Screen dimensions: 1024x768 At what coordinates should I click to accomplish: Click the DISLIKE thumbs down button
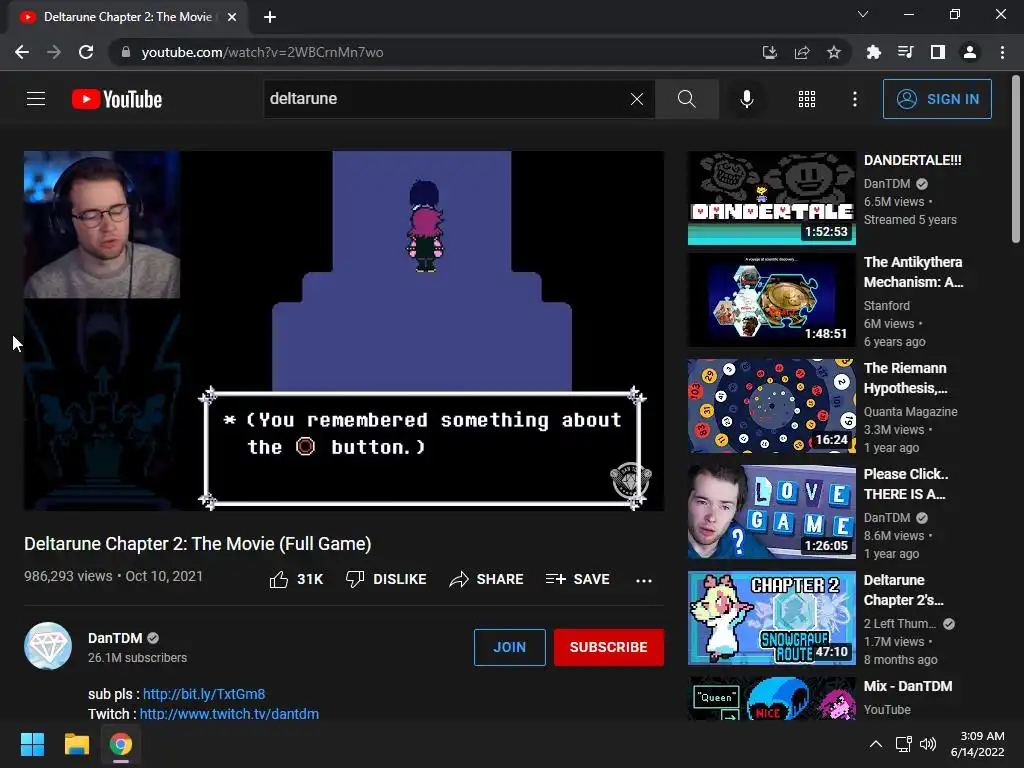click(386, 579)
